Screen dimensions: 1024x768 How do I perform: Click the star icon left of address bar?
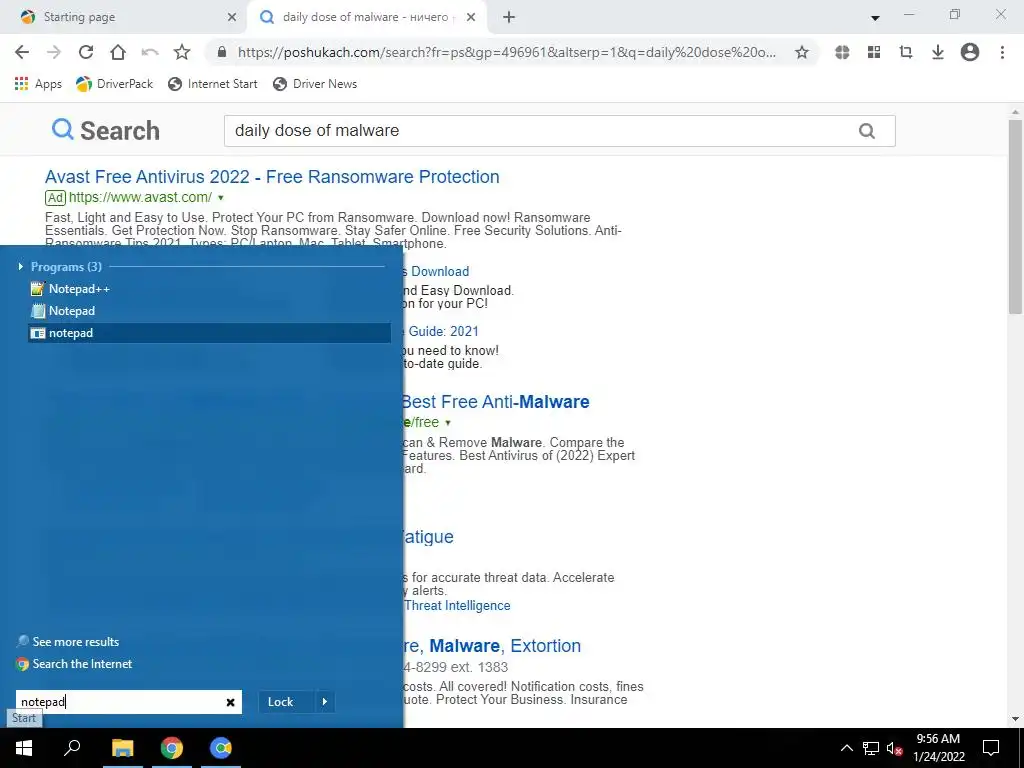tap(182, 52)
